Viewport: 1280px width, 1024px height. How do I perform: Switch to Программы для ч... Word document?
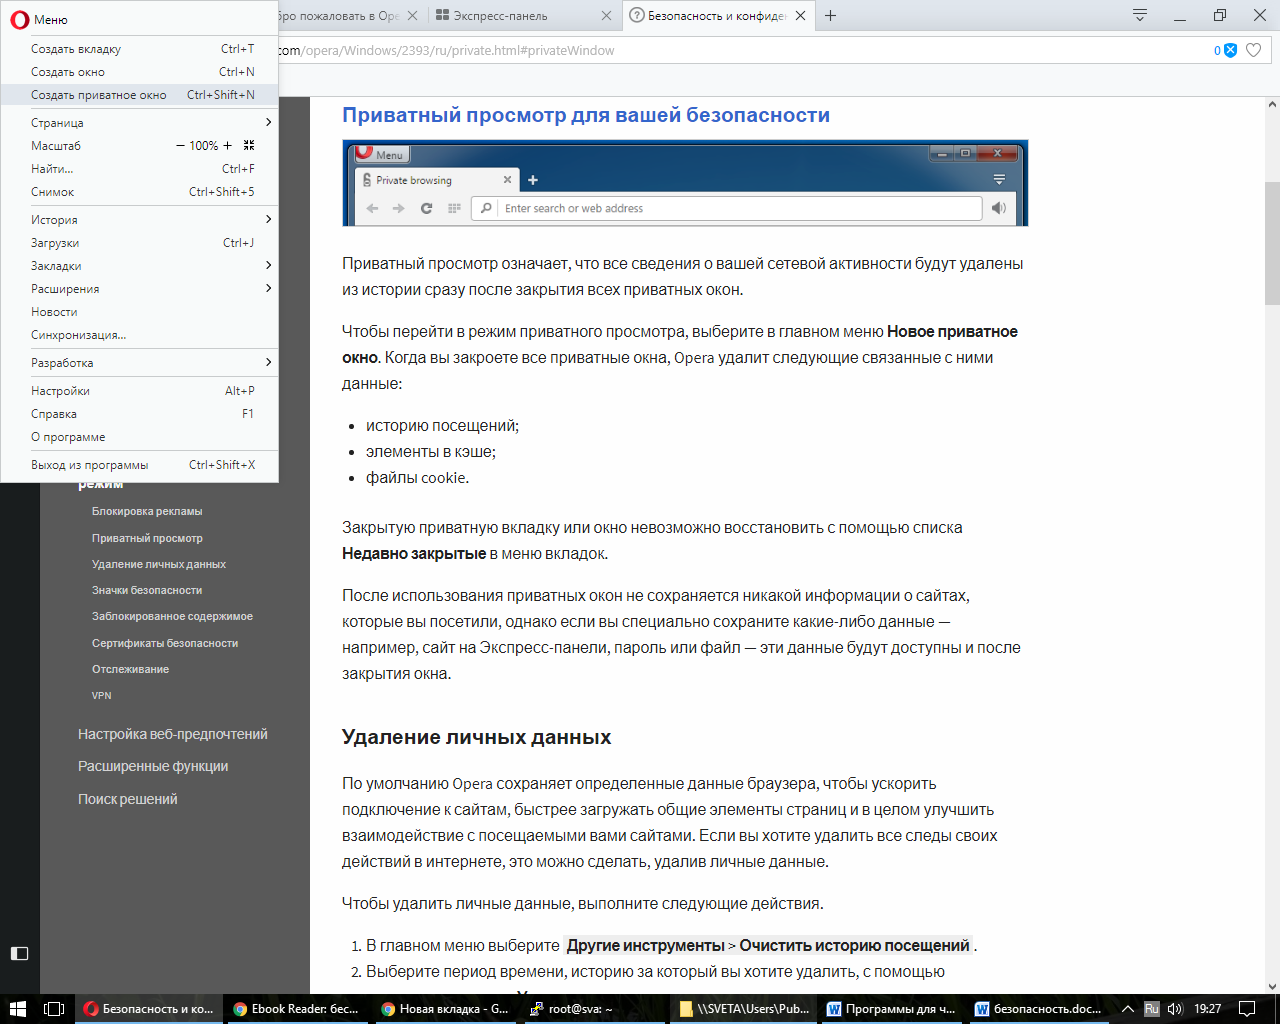pos(891,1009)
